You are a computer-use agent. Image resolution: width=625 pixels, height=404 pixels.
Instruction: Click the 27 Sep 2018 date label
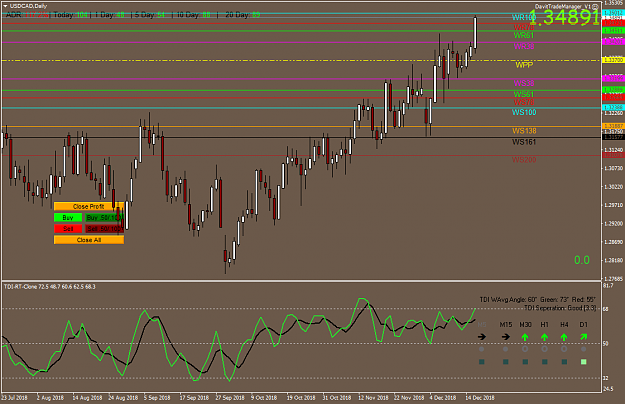(230, 398)
